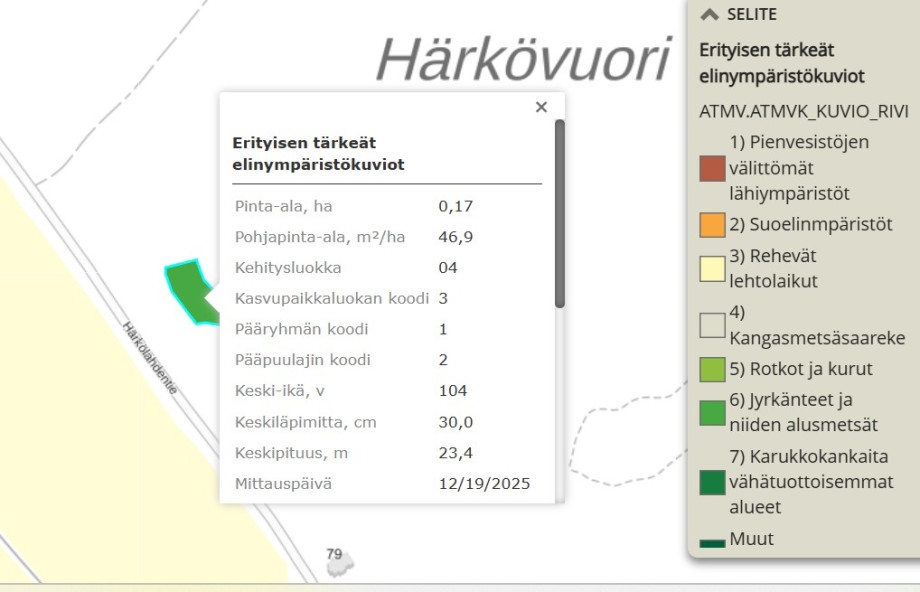Click the popup heading Erityisen tärkeät elinympäristökuviot
Image resolution: width=920 pixels, height=592 pixels.
tap(318, 154)
